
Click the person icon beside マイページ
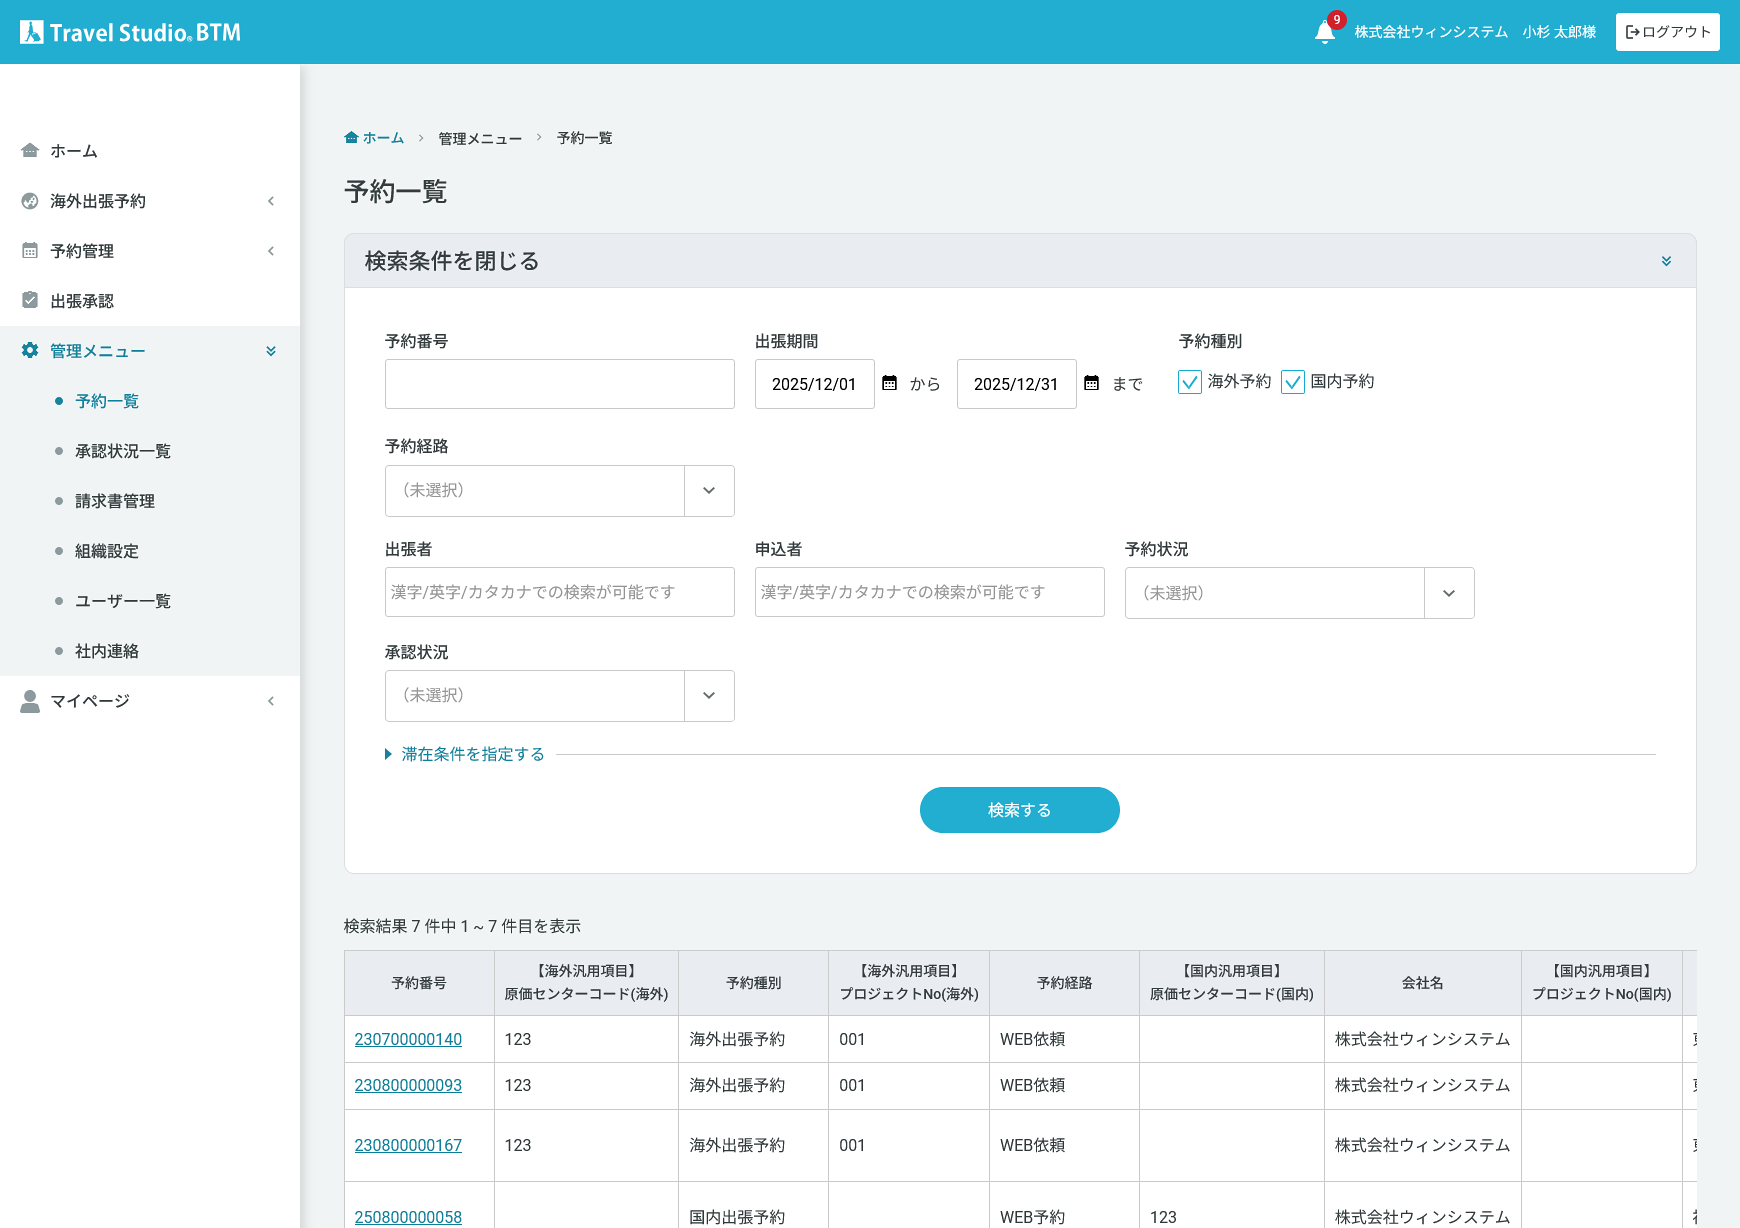point(30,701)
